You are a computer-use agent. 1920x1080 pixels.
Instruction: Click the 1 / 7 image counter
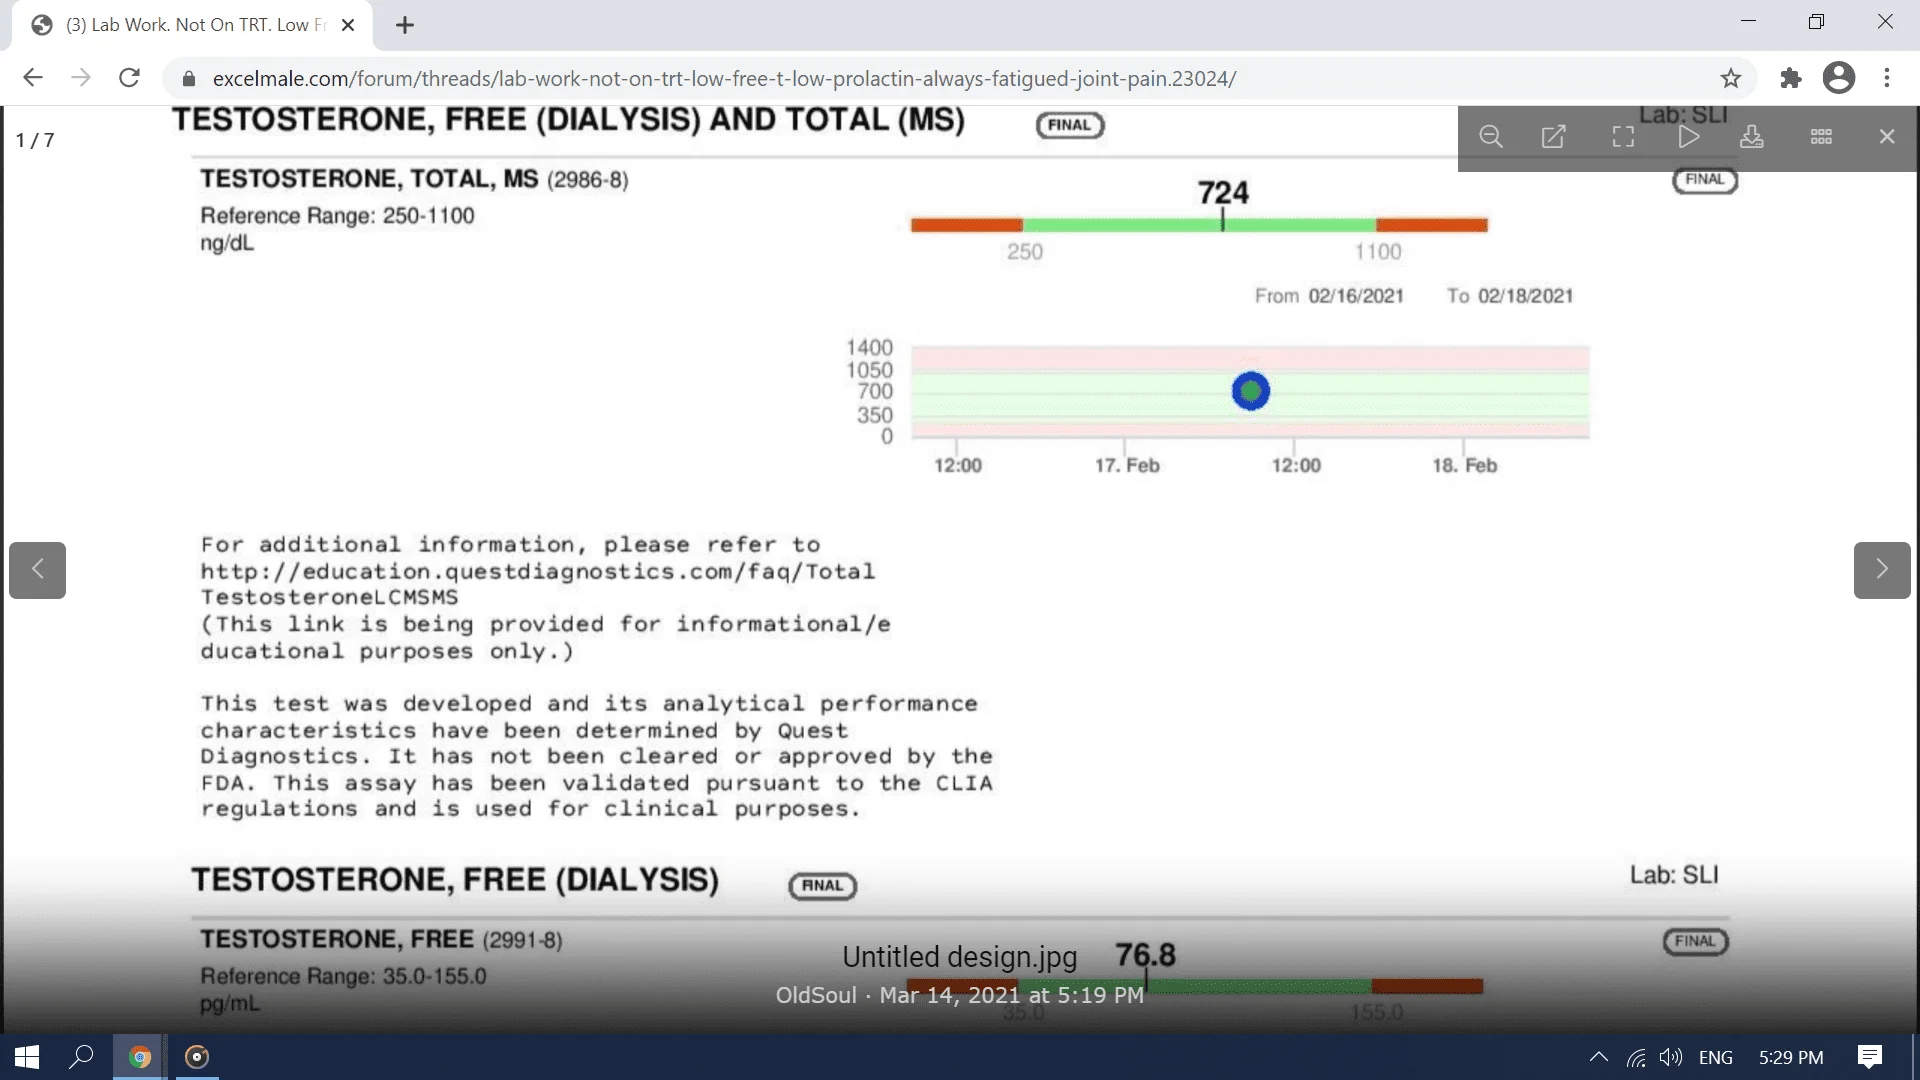35,140
